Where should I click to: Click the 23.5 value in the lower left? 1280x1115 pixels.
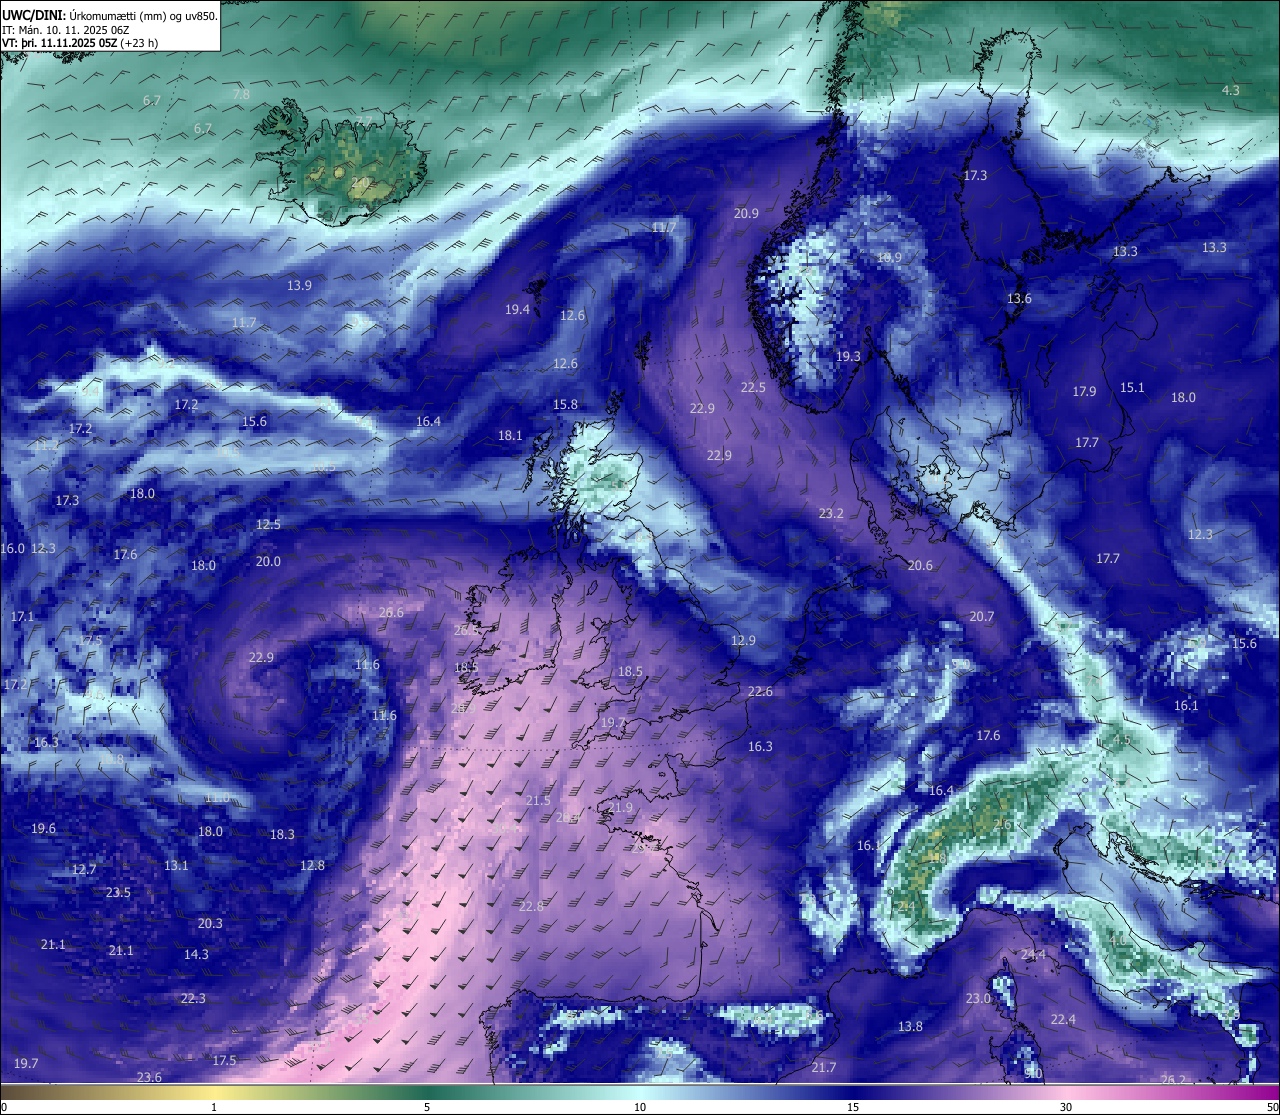click(x=118, y=892)
